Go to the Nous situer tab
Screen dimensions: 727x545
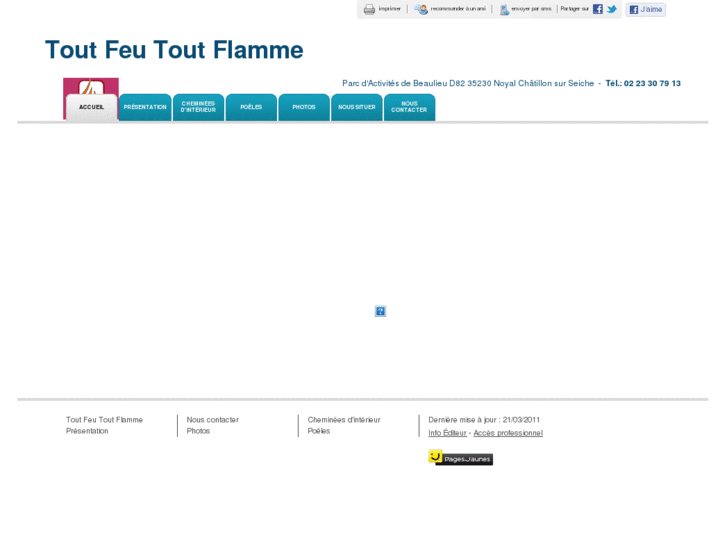point(357,107)
